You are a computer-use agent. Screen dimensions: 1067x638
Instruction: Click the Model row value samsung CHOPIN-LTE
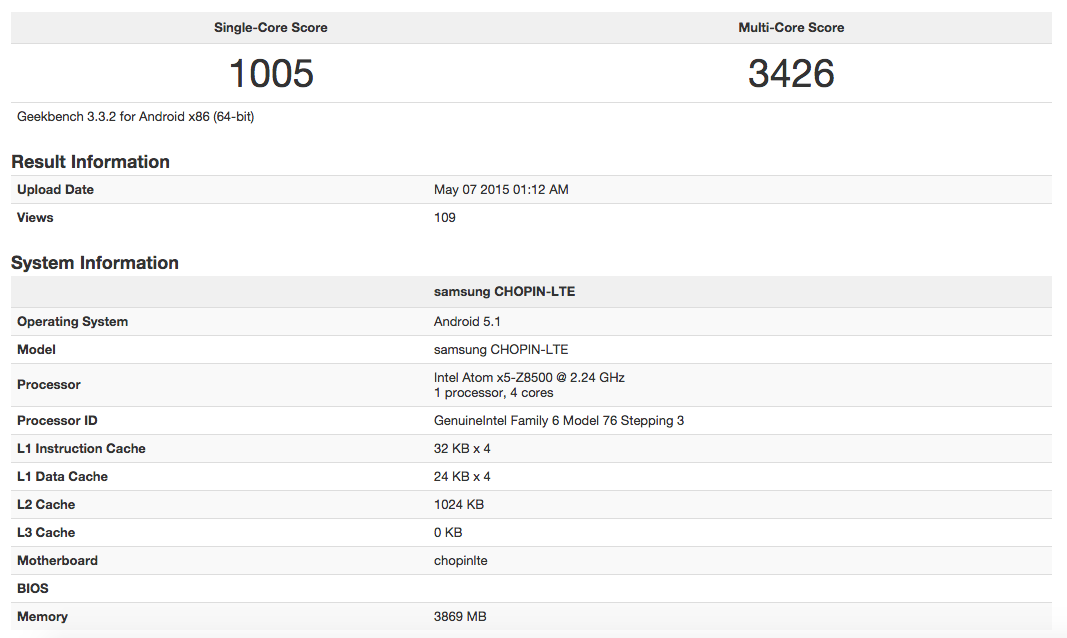pos(501,350)
